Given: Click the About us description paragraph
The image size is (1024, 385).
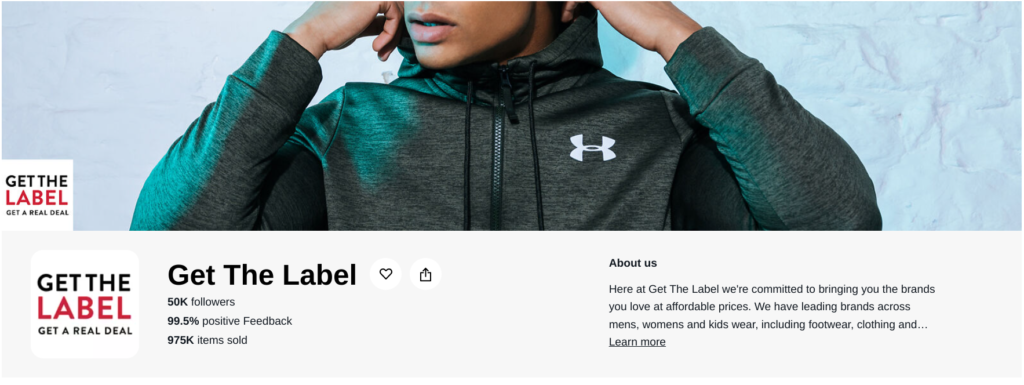Looking at the screenshot, I should [x=772, y=306].
